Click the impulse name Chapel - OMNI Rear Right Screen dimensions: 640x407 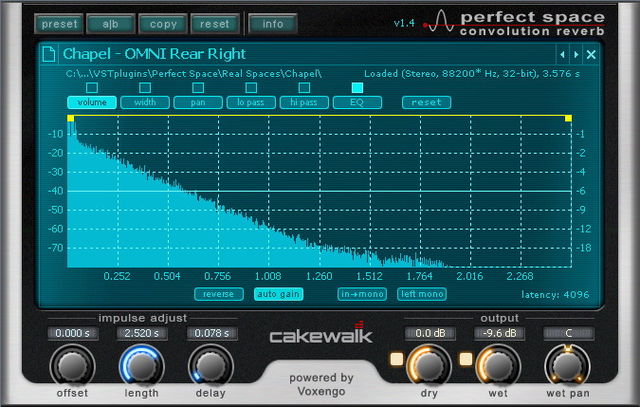click(x=154, y=54)
